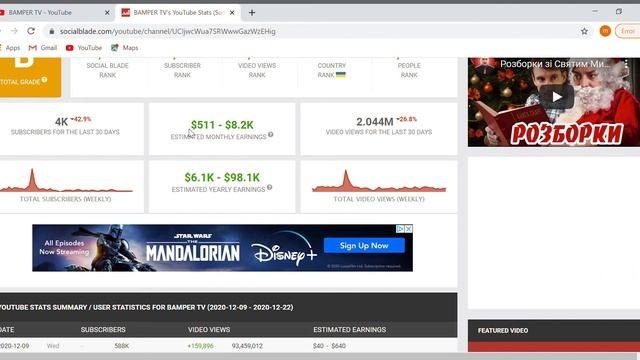This screenshot has width=640, height=360.
Task: Click the VIDEO VIEWS RANK label
Action: click(x=257, y=70)
